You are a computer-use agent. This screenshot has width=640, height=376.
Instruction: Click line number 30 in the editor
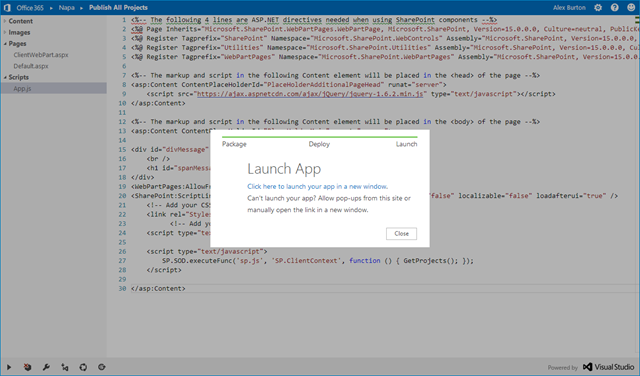[x=122, y=288]
